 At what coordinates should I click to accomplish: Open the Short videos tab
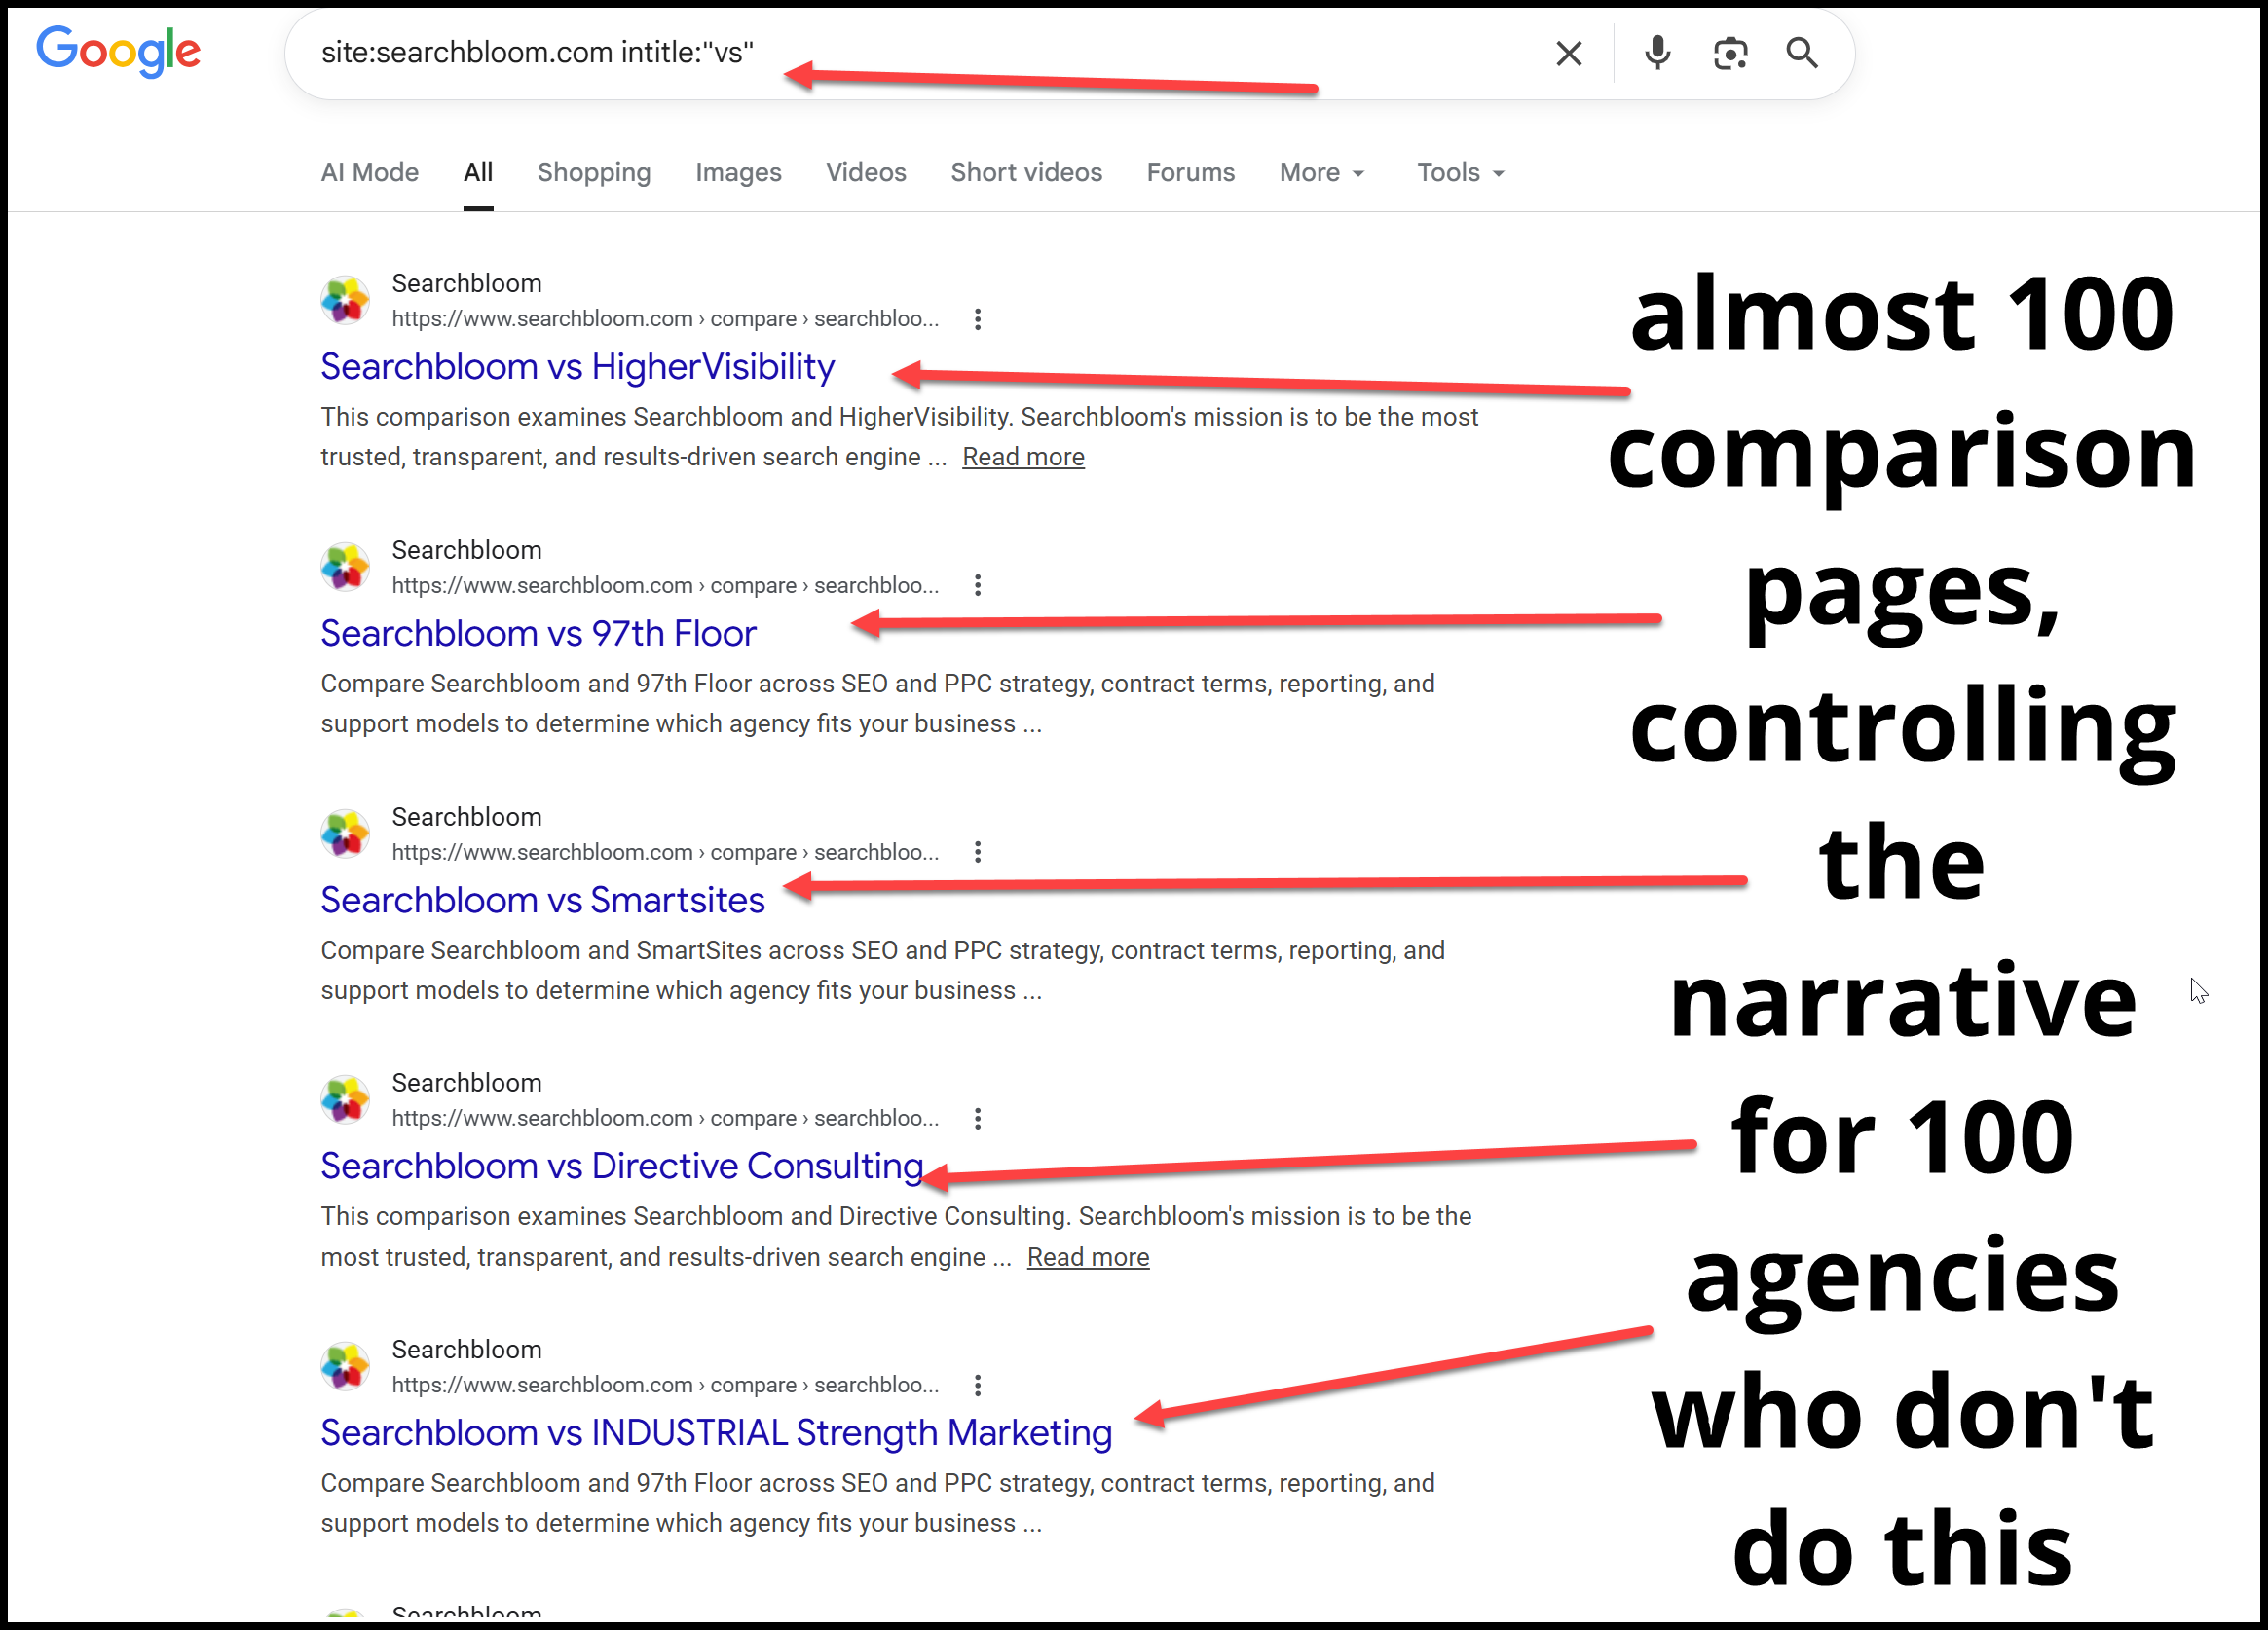point(1026,173)
